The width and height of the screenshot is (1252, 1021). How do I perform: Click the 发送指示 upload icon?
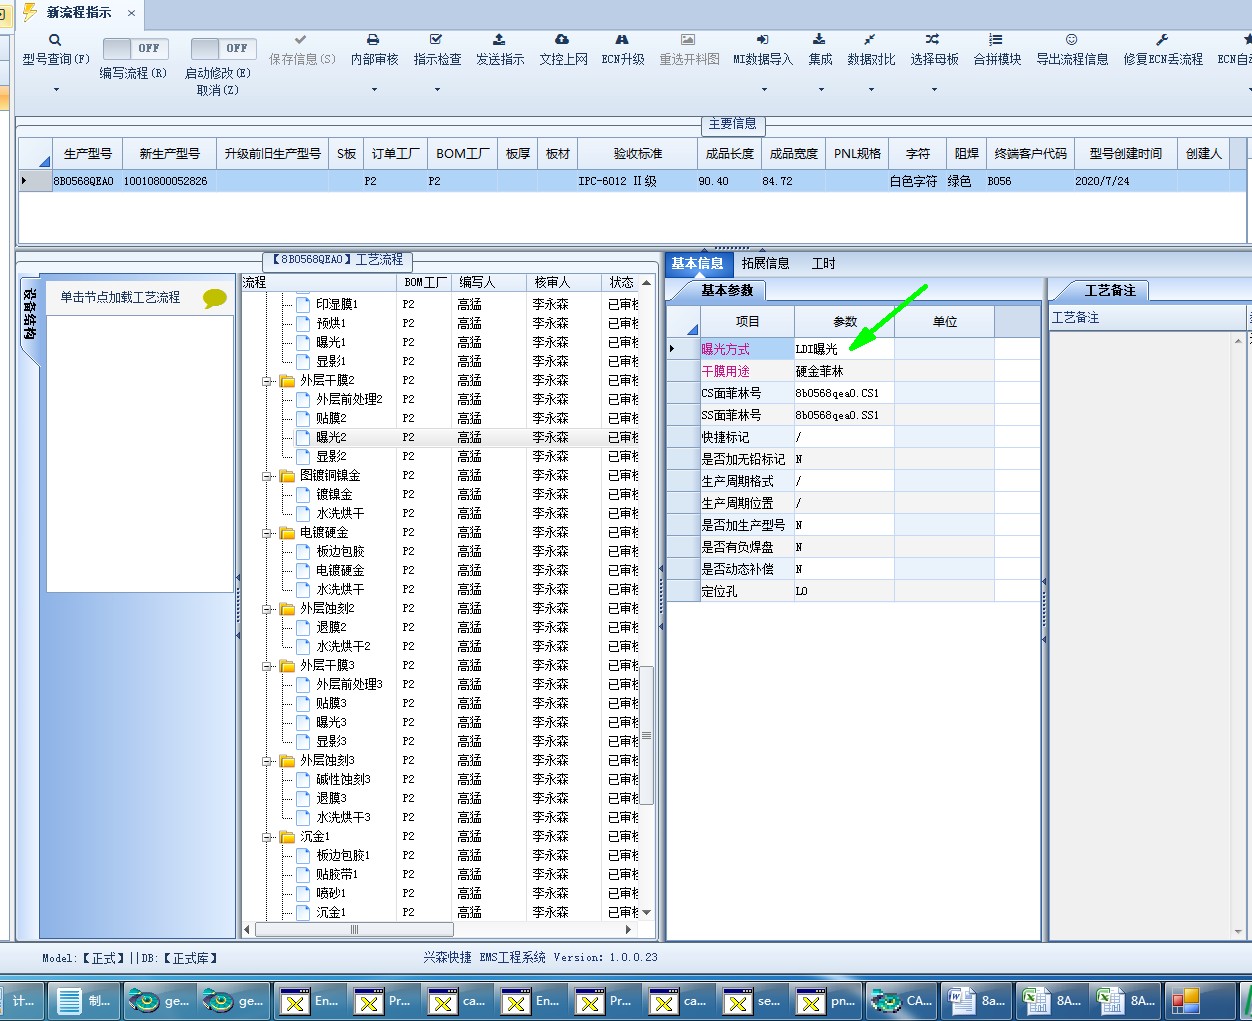[499, 40]
